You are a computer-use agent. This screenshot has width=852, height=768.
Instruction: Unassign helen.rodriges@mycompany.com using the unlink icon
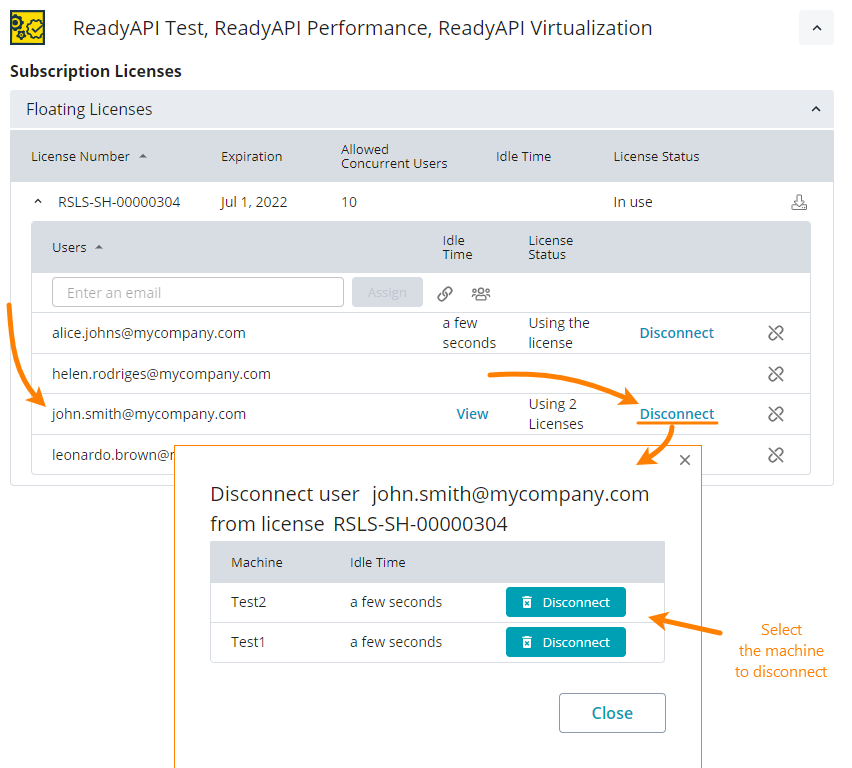(775, 374)
